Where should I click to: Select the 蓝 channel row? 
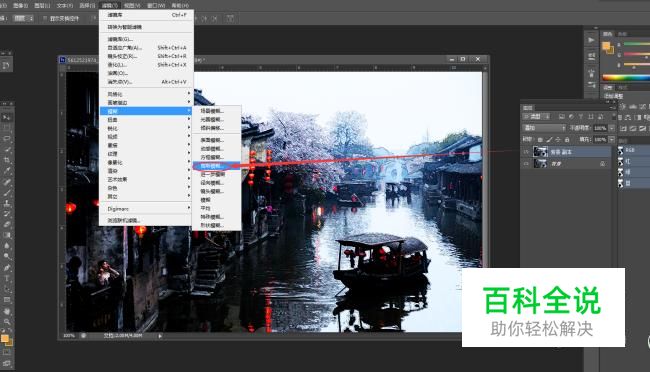pos(633,183)
